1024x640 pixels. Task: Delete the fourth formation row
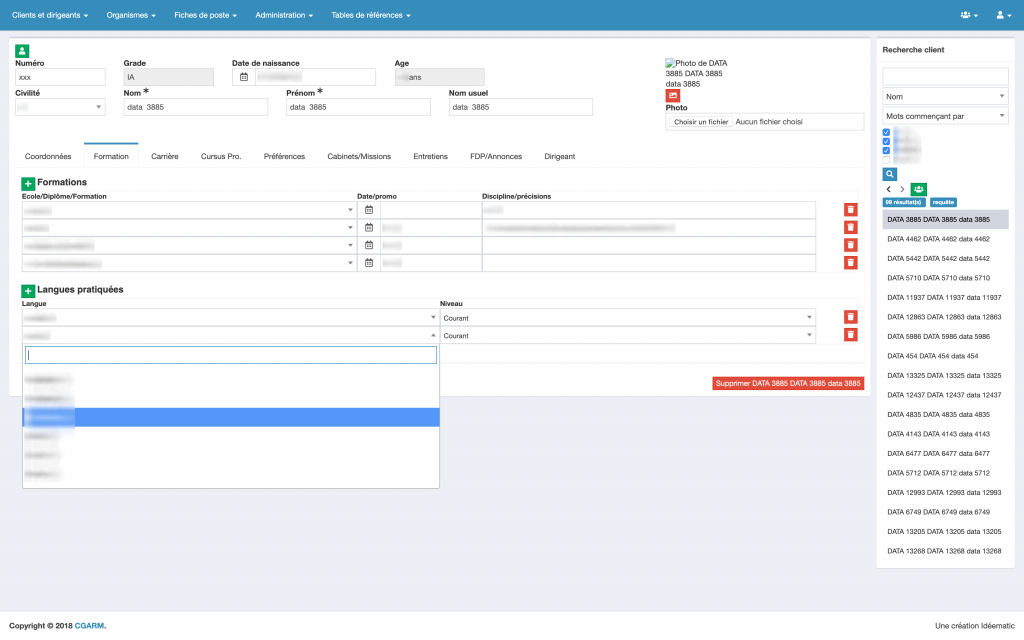pos(850,263)
